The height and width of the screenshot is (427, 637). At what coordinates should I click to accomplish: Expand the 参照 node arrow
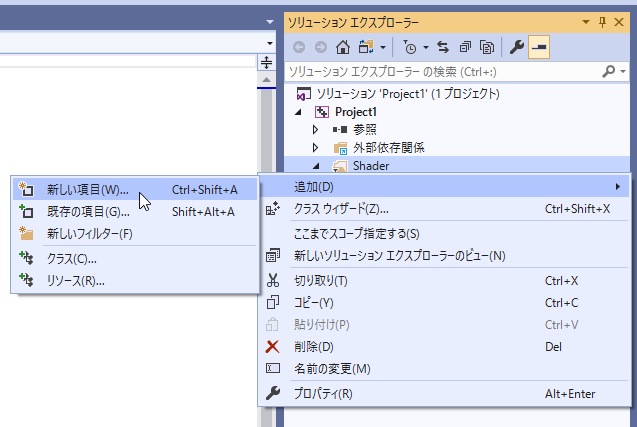coord(316,130)
